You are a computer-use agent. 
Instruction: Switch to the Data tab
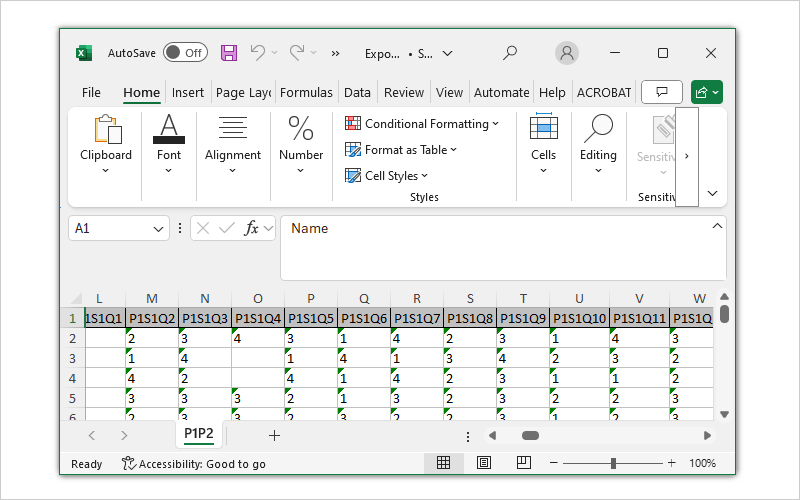[x=357, y=92]
